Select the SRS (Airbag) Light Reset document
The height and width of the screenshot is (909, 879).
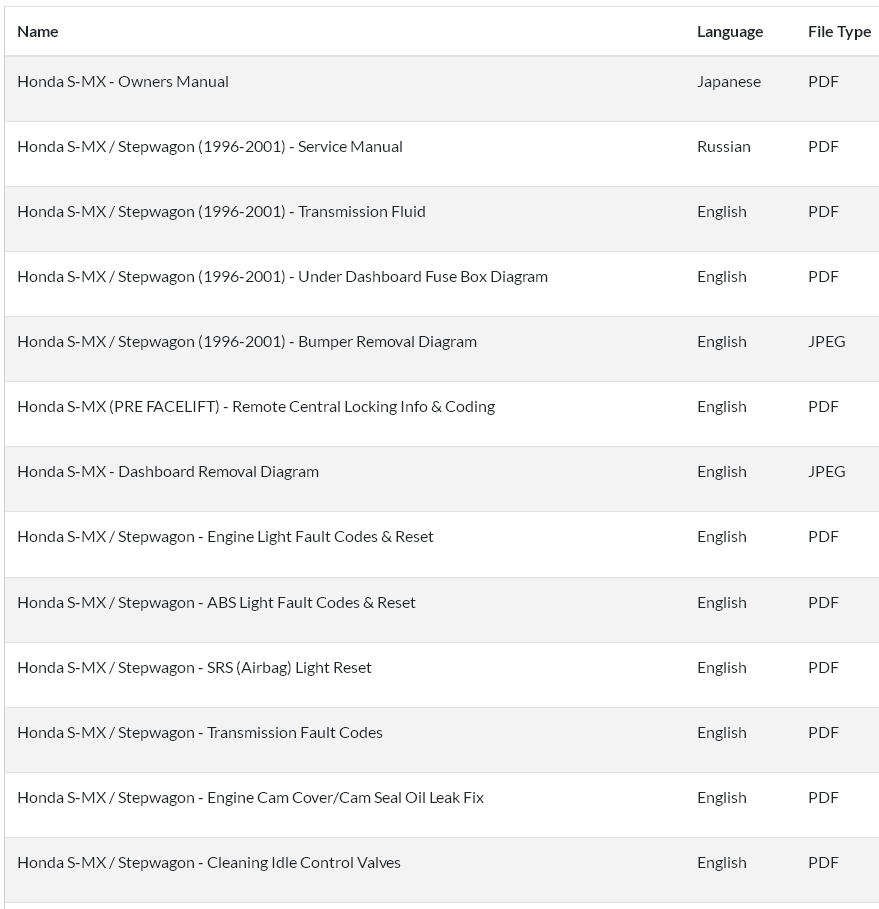tap(194, 668)
